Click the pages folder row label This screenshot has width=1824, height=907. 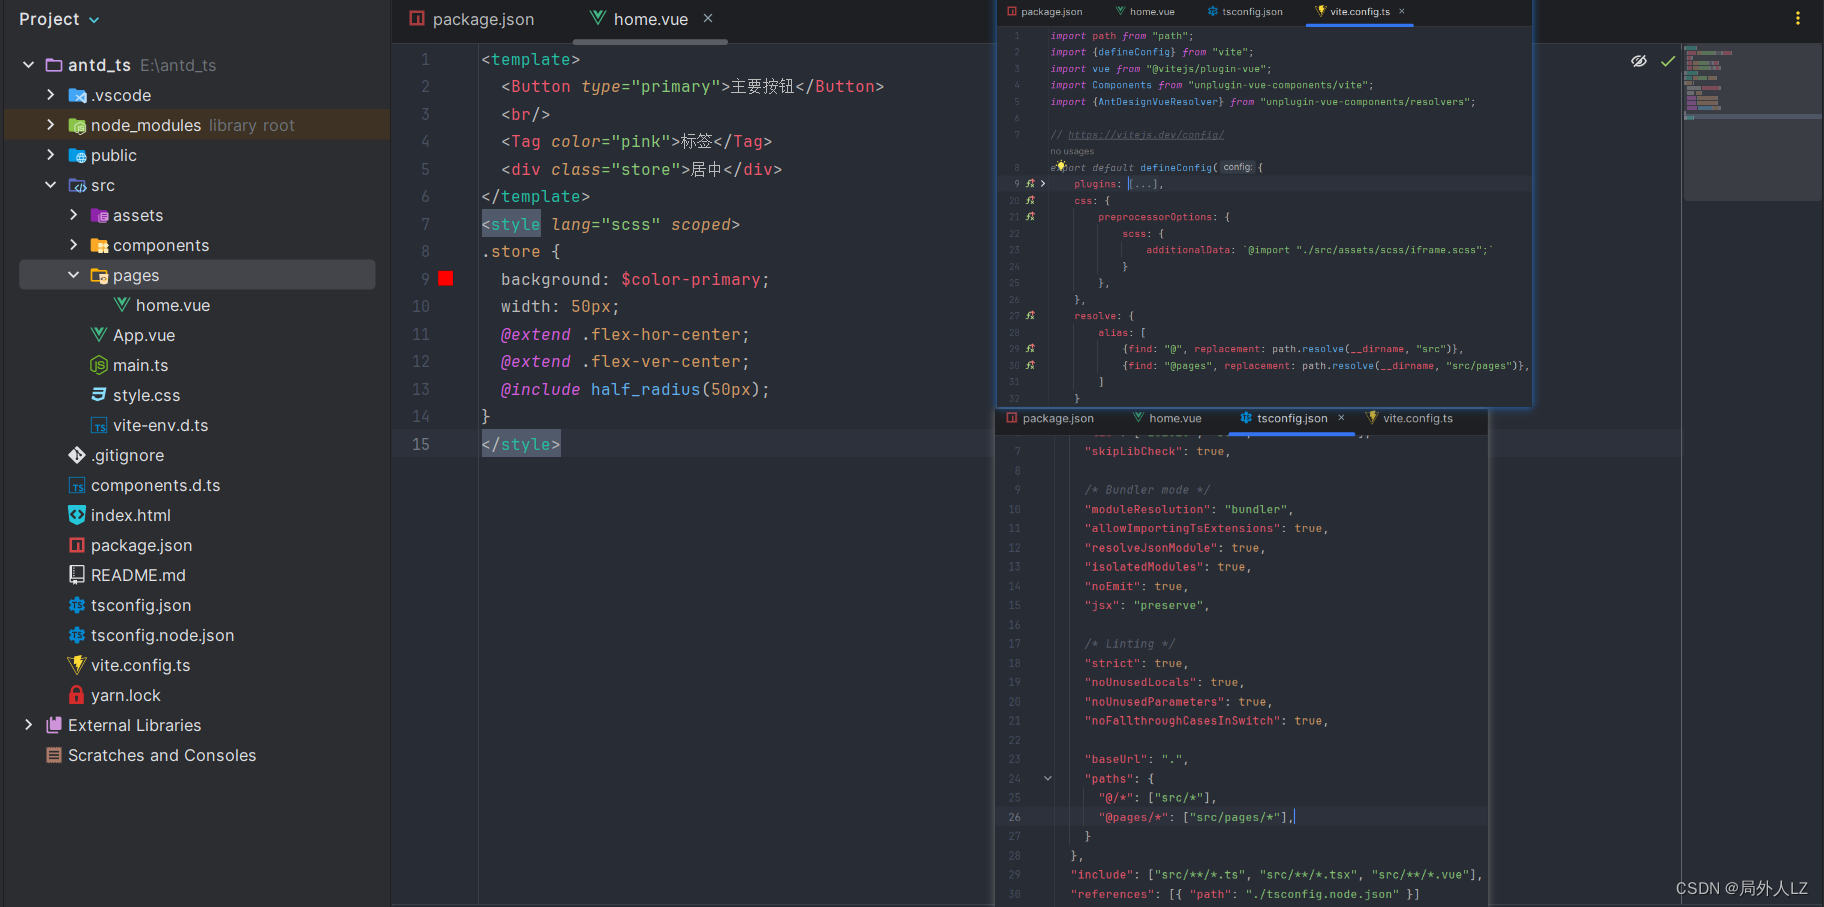coord(136,275)
